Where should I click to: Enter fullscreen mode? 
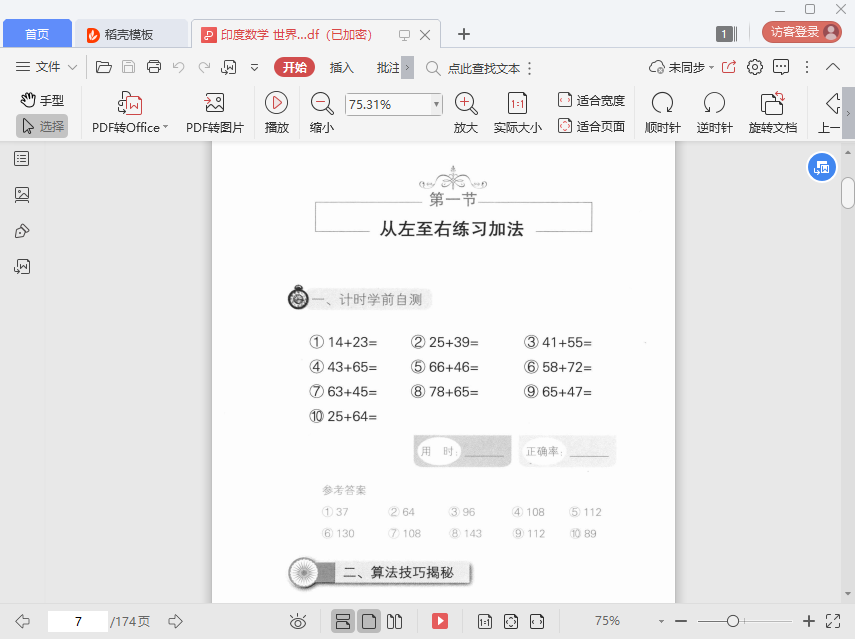pos(833,621)
